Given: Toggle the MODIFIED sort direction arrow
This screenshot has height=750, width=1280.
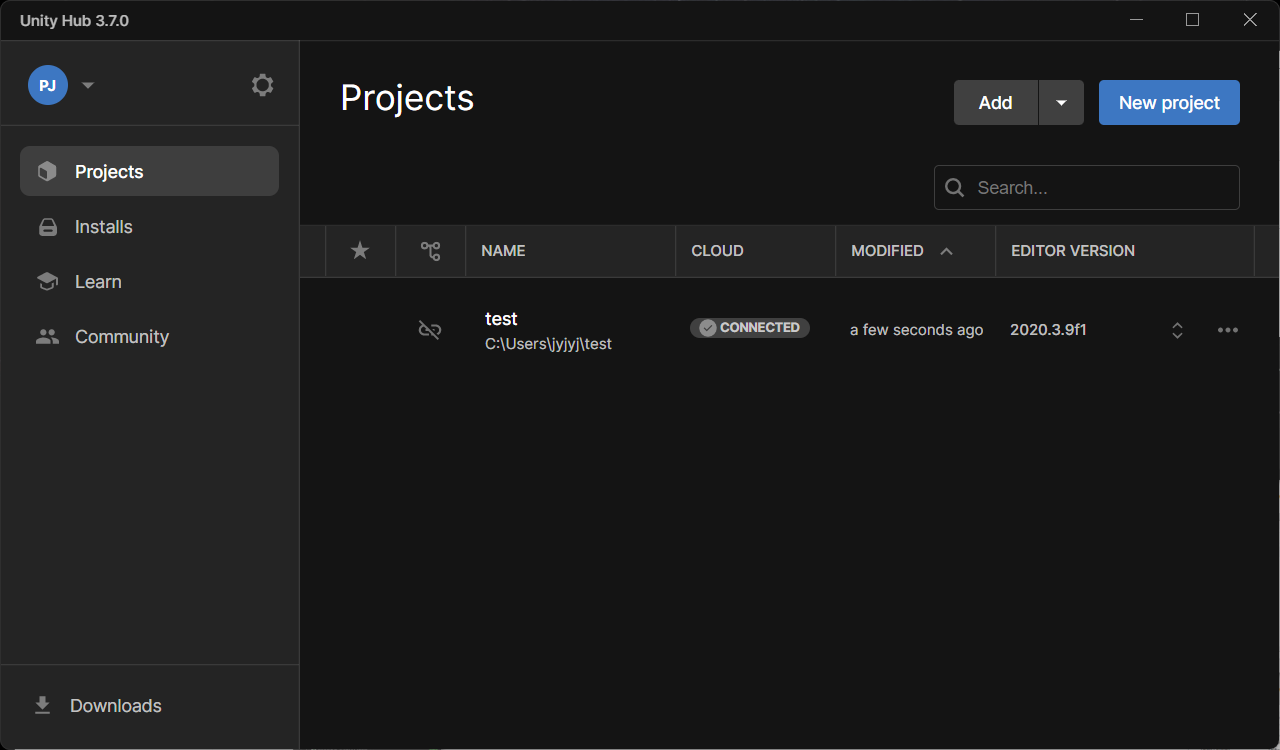Looking at the screenshot, I should pos(946,251).
